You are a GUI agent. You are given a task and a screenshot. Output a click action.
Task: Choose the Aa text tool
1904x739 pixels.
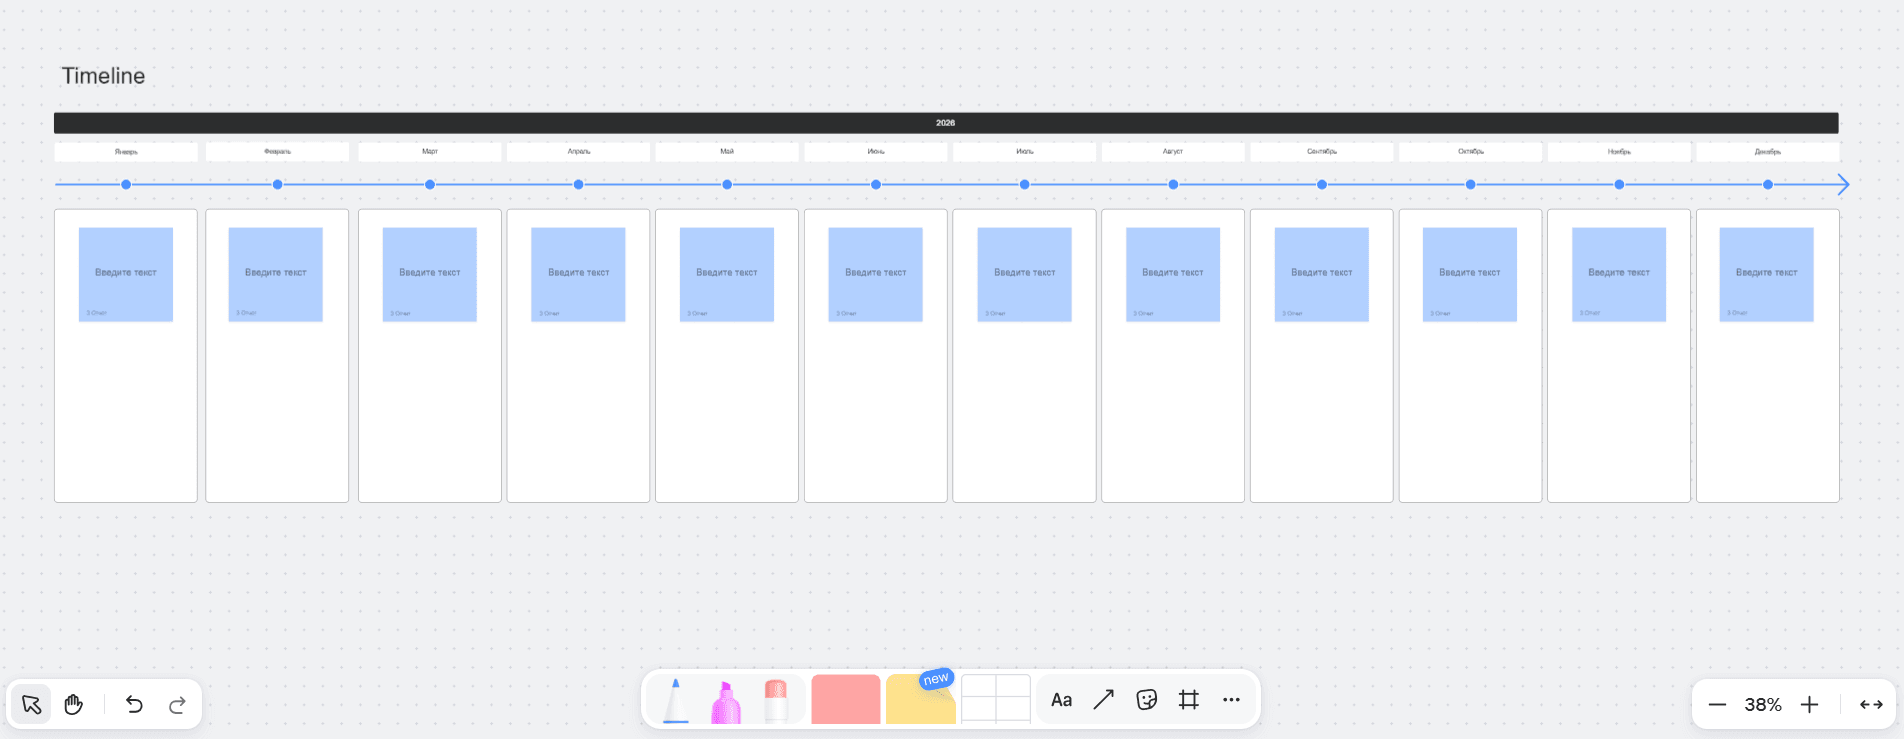click(x=1061, y=700)
